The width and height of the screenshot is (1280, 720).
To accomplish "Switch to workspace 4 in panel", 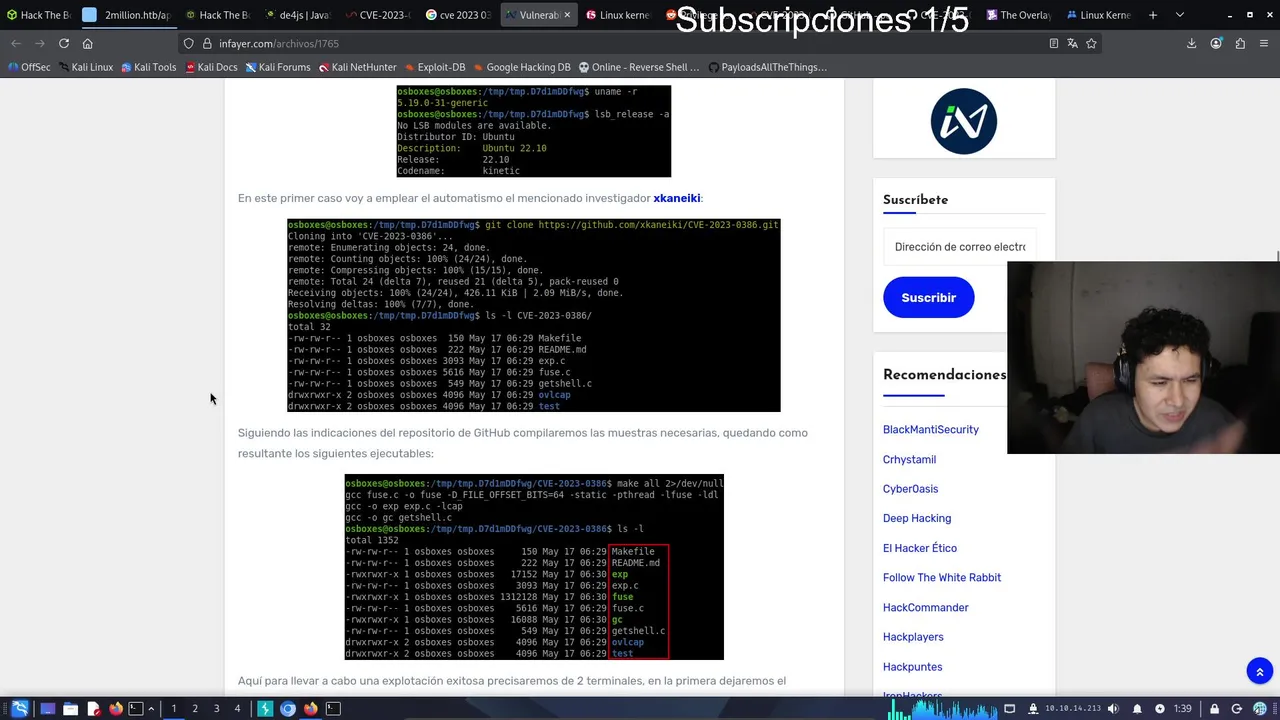I will (x=237, y=709).
